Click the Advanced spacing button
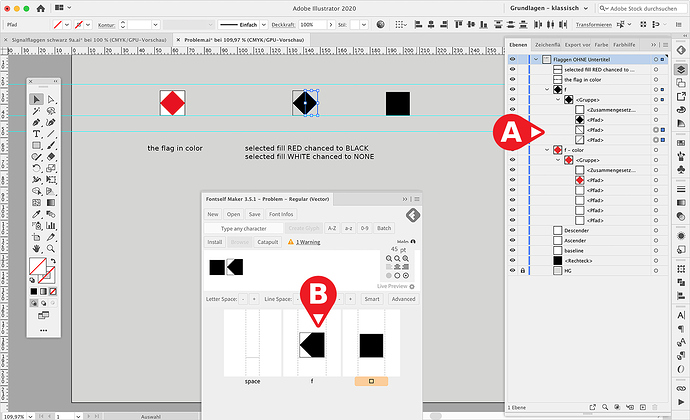The width and height of the screenshot is (690, 420). pyautogui.click(x=404, y=299)
